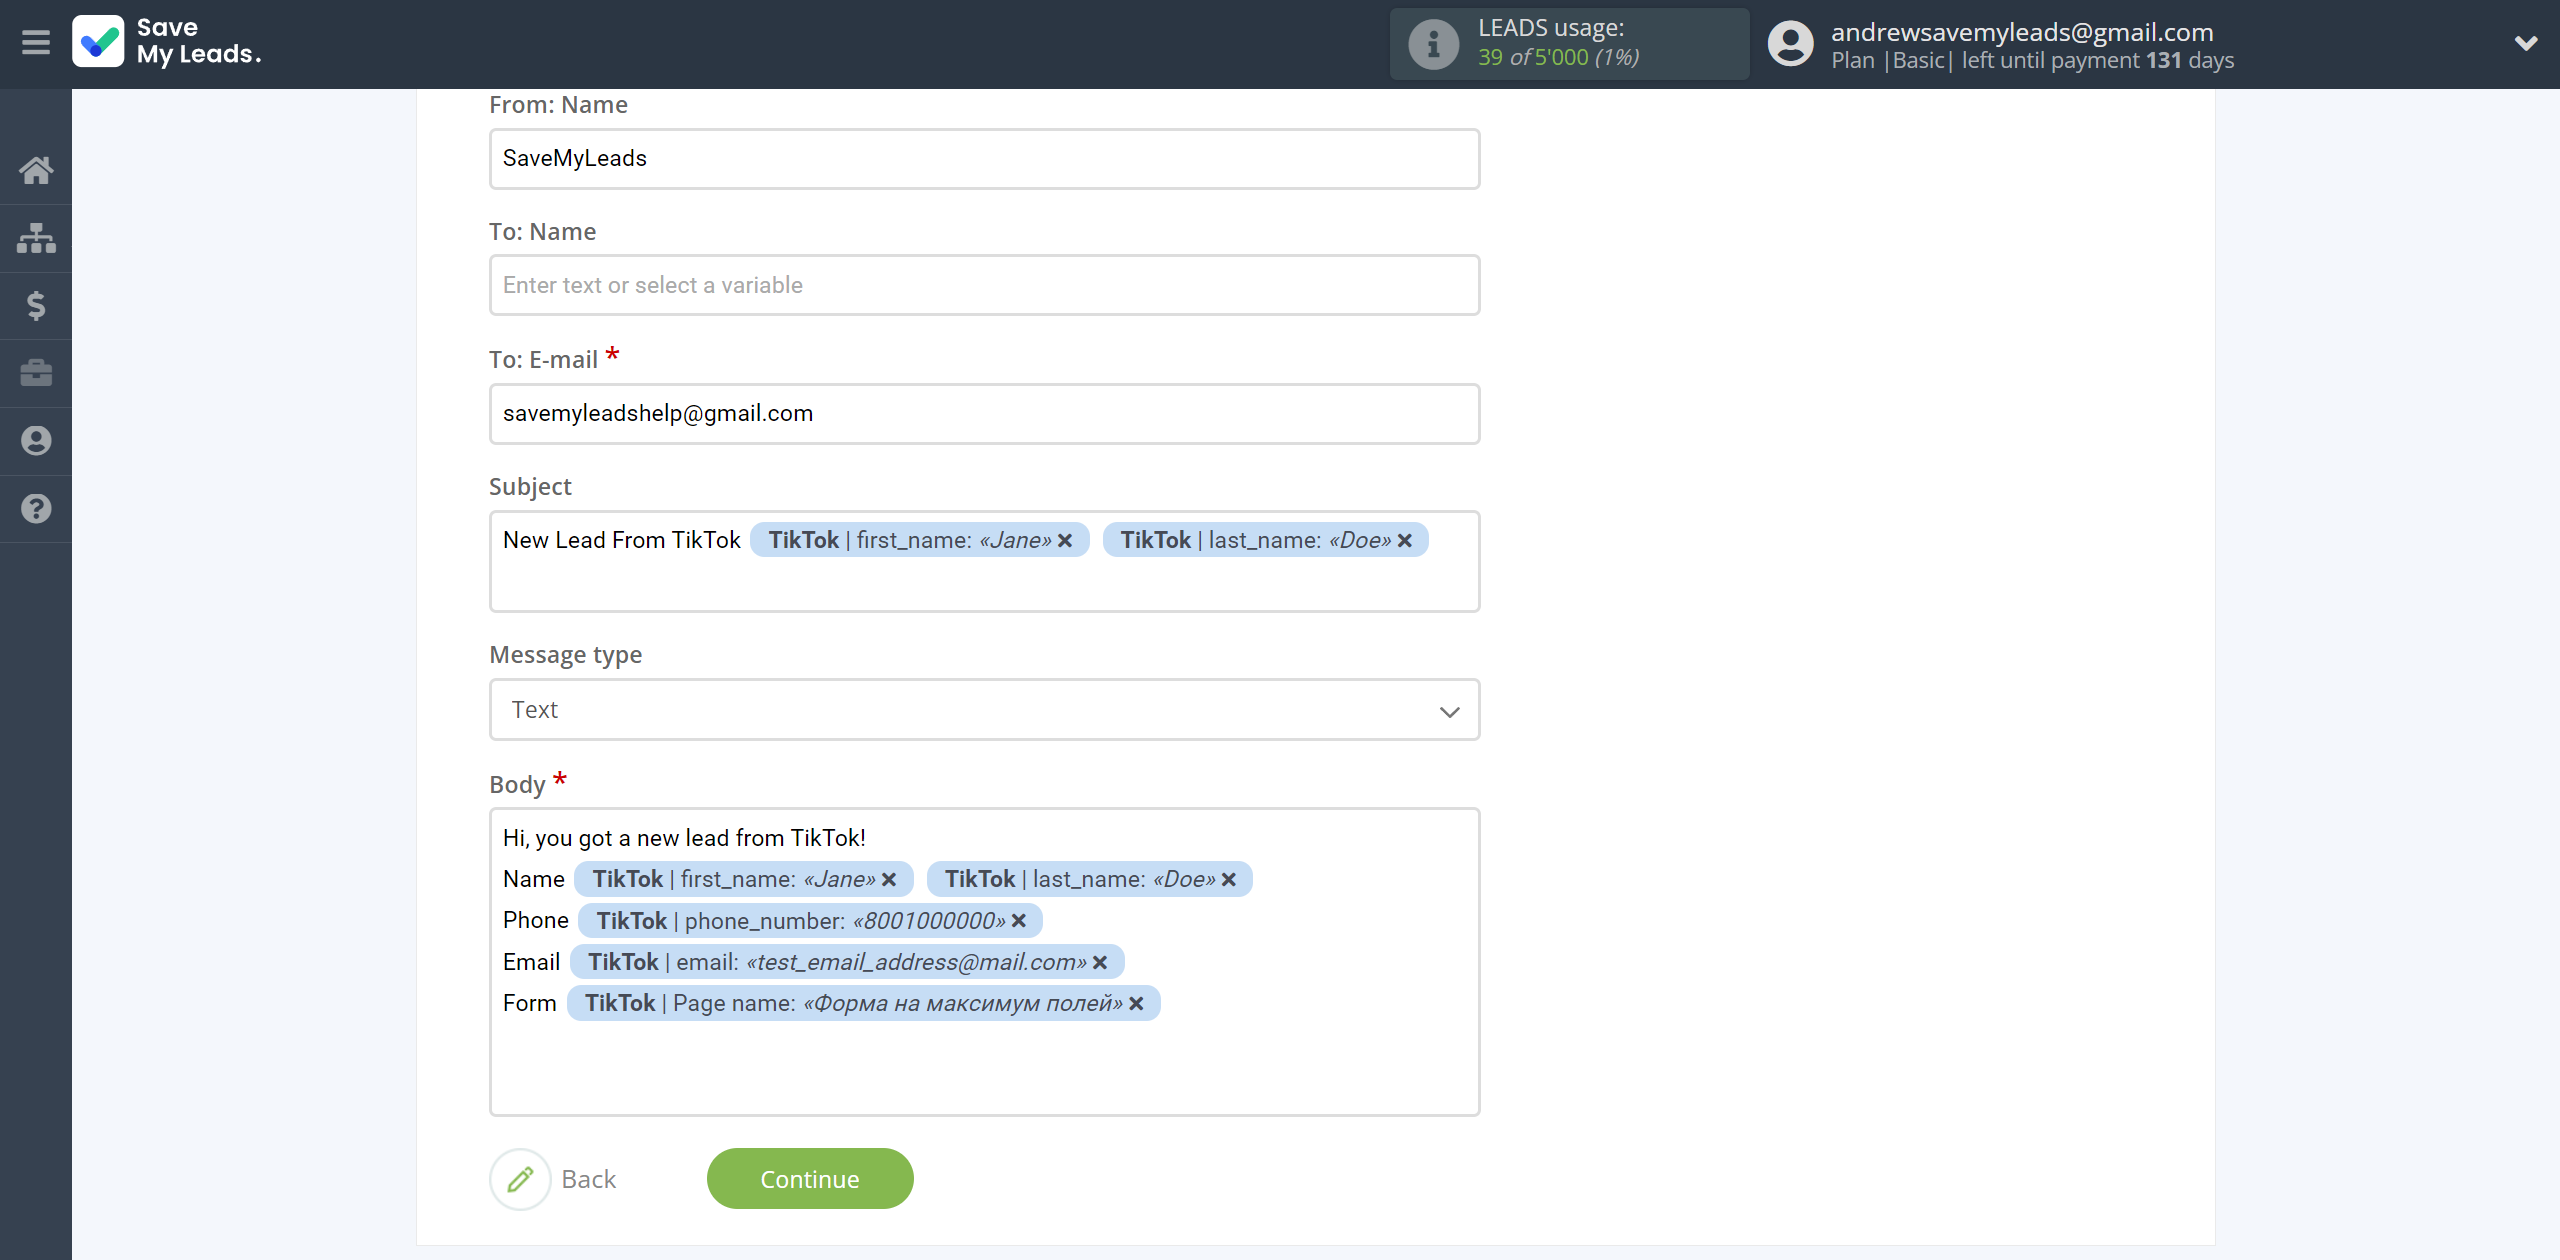Click the LEADS usage info icon
Image resolution: width=2560 pixels, height=1260 pixels.
click(x=1433, y=44)
